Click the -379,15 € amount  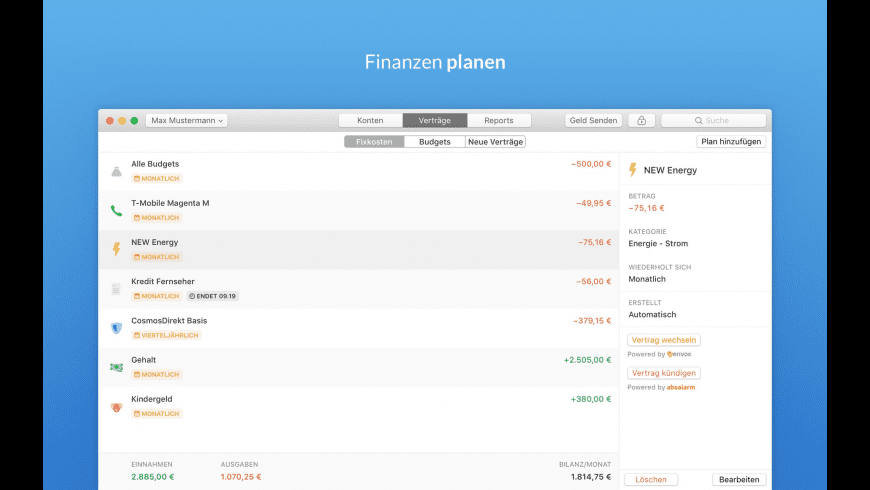pos(591,321)
